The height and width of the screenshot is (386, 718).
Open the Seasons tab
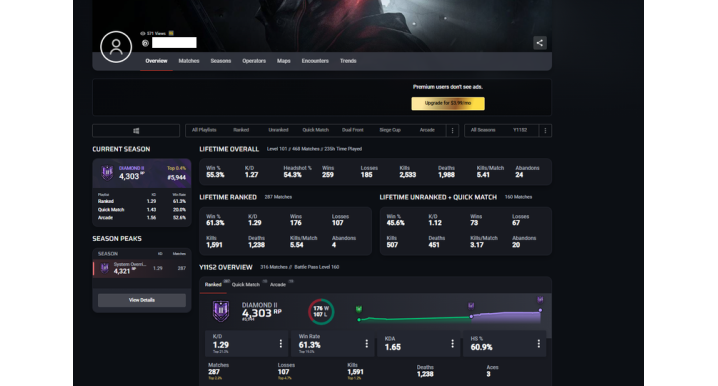[x=221, y=61]
